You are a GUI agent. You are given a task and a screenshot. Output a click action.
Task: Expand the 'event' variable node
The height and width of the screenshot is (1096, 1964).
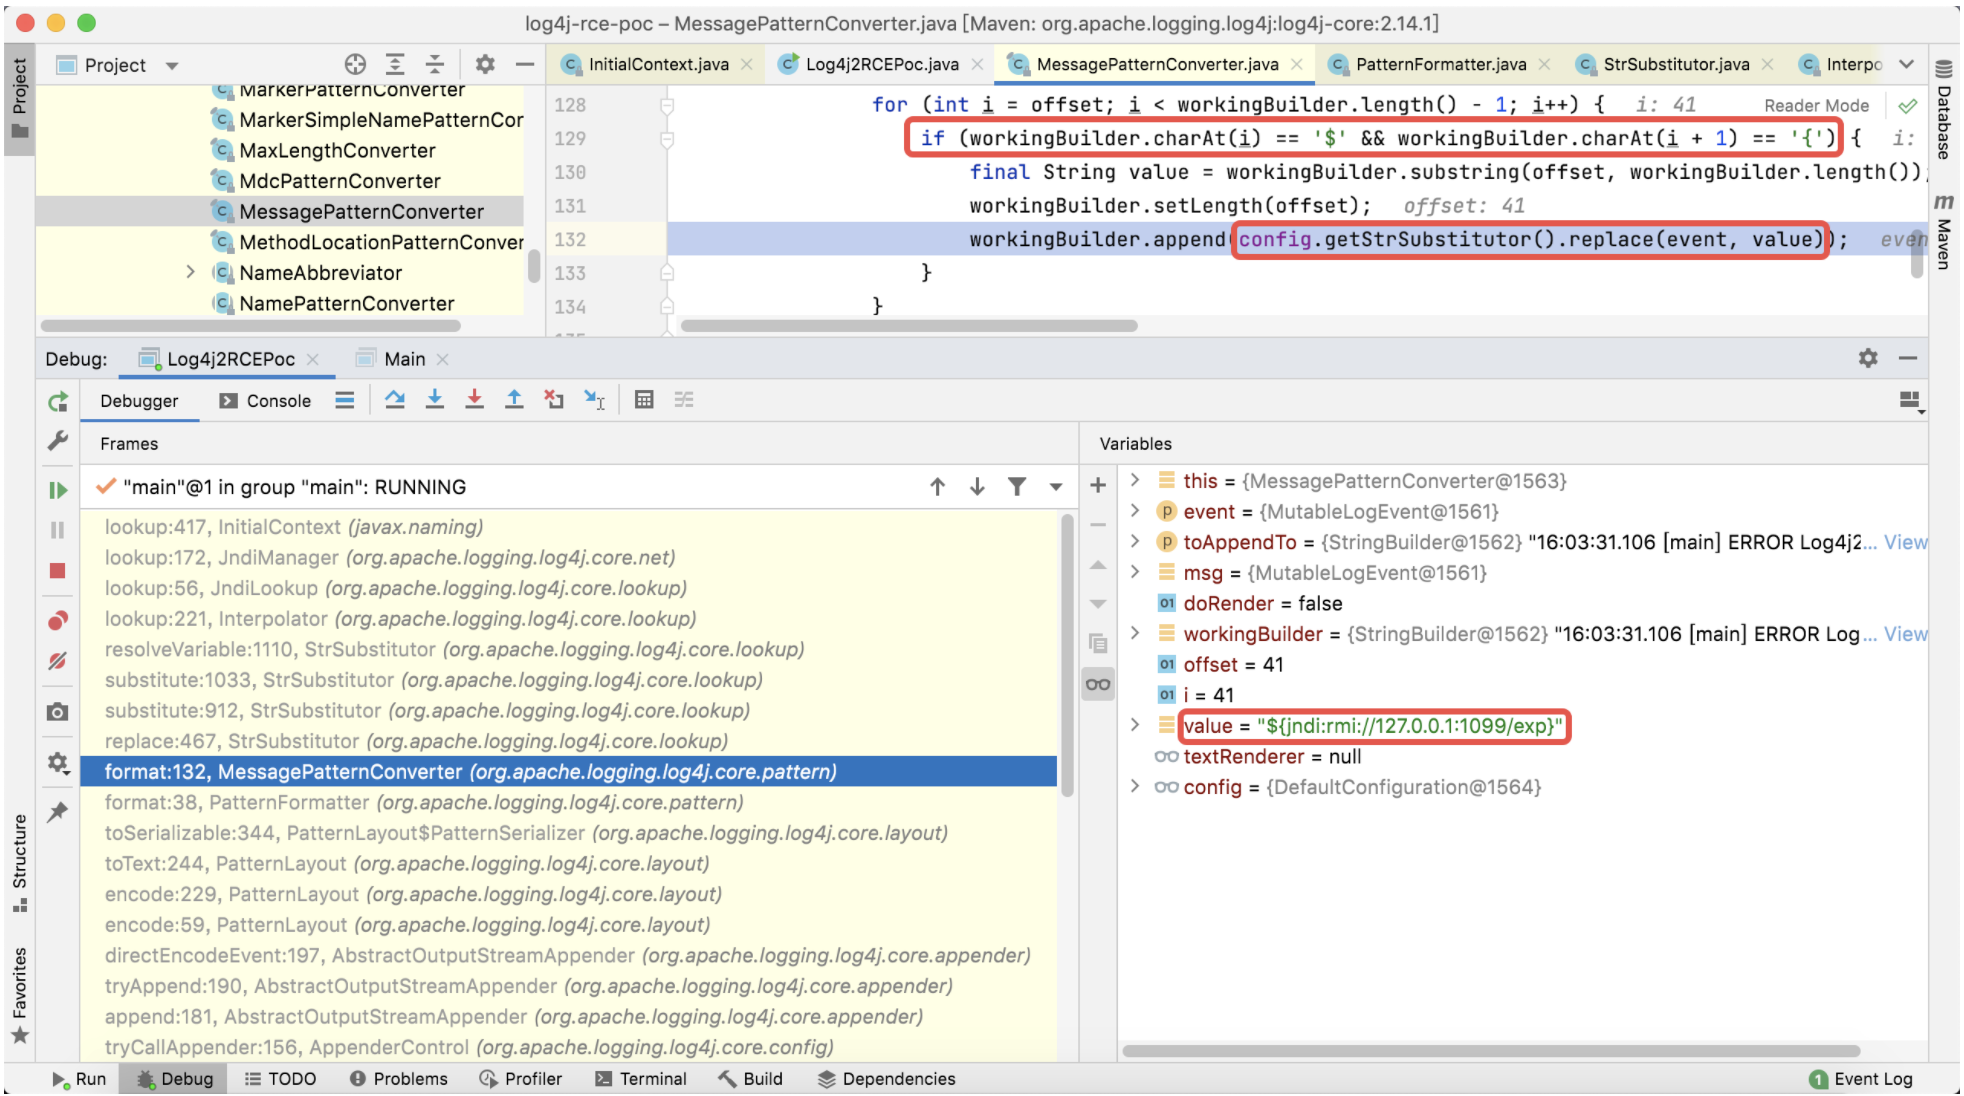[1135, 511]
